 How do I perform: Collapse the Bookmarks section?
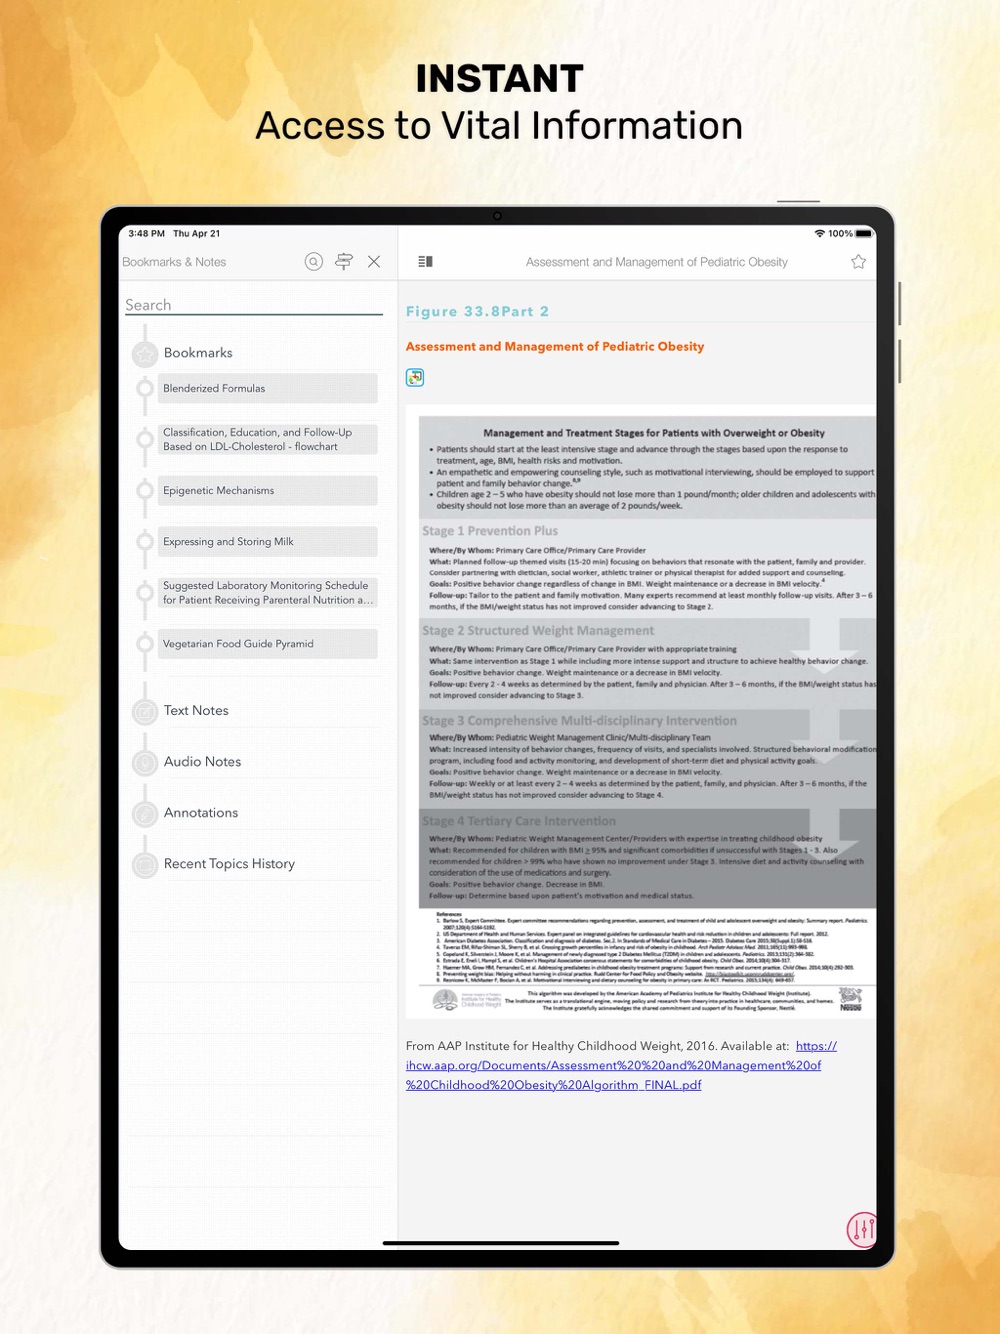pyautogui.click(x=198, y=353)
